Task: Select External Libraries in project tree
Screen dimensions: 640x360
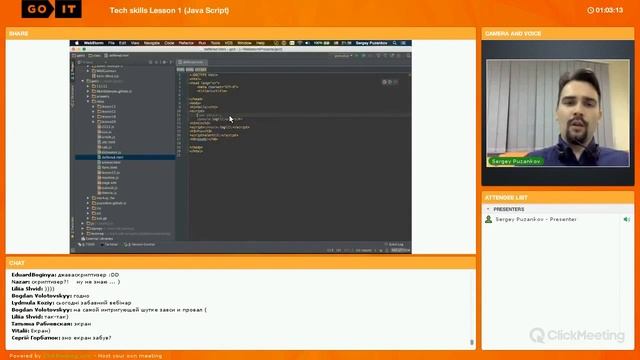Action: pyautogui.click(x=97, y=238)
